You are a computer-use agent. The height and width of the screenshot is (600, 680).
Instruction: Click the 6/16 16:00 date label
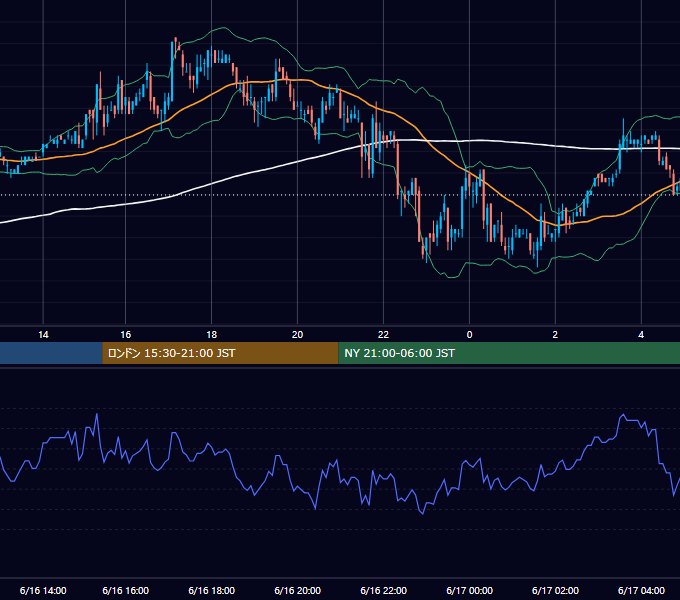[x=125, y=590]
